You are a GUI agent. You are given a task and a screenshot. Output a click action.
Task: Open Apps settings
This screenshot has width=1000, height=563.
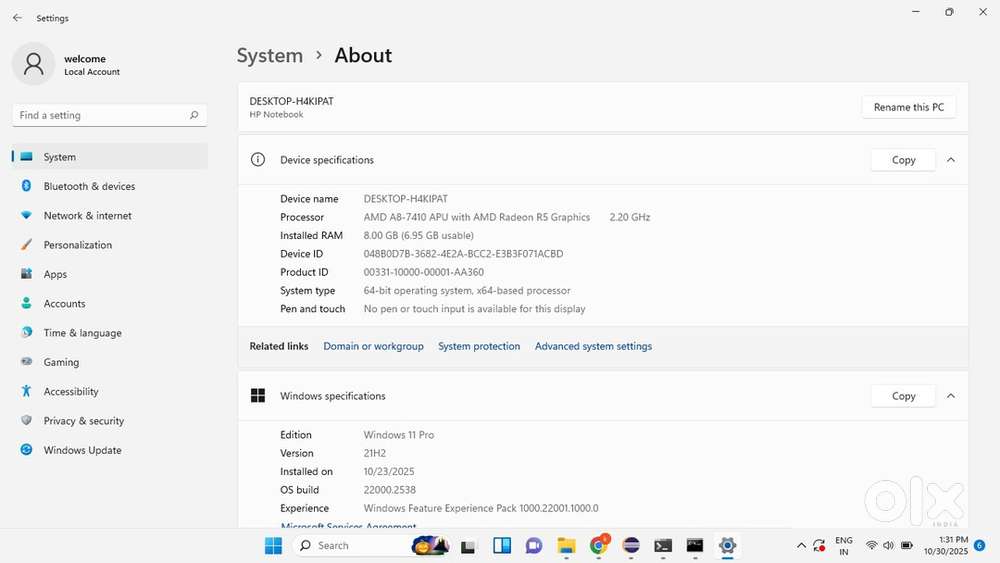pos(110,274)
